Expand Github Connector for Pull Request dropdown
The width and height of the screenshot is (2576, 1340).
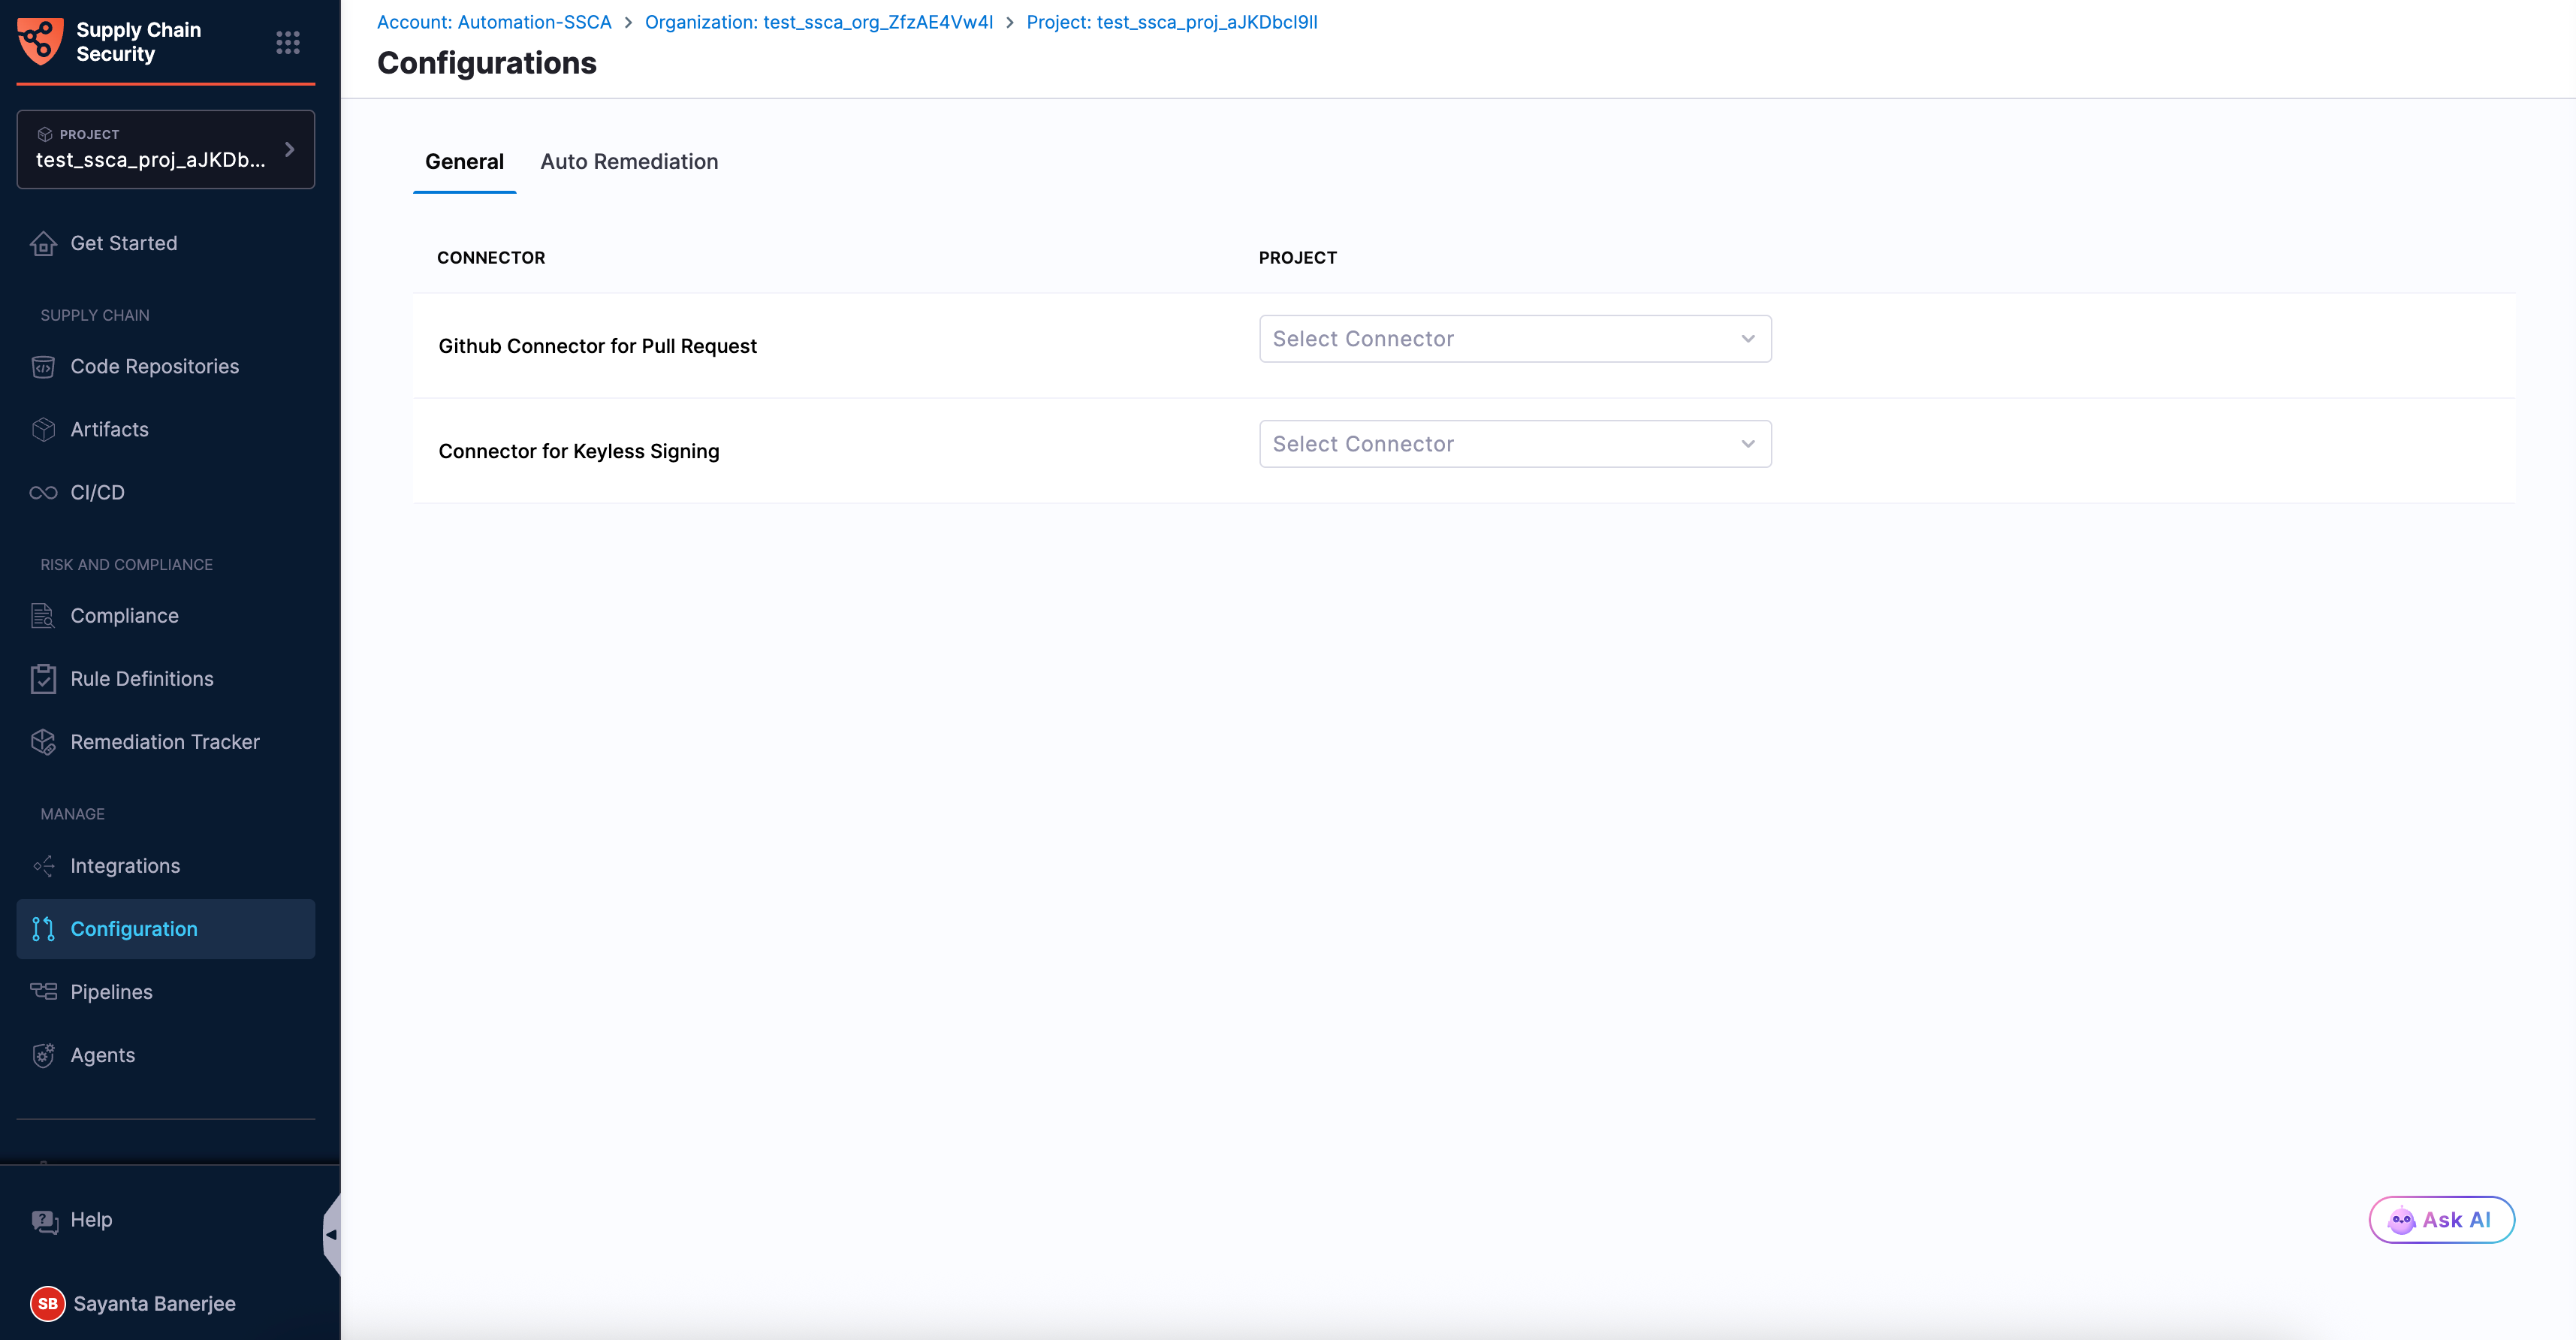coord(1514,339)
